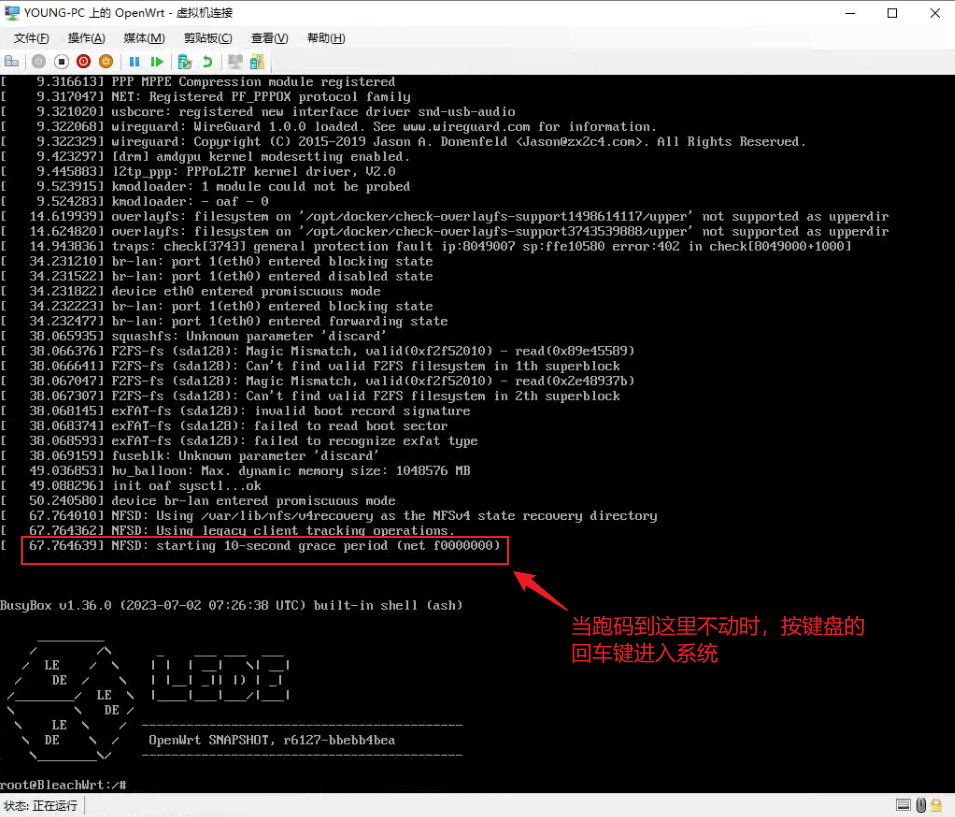Pause the virtual machine
The image size is (955, 817).
point(135,62)
